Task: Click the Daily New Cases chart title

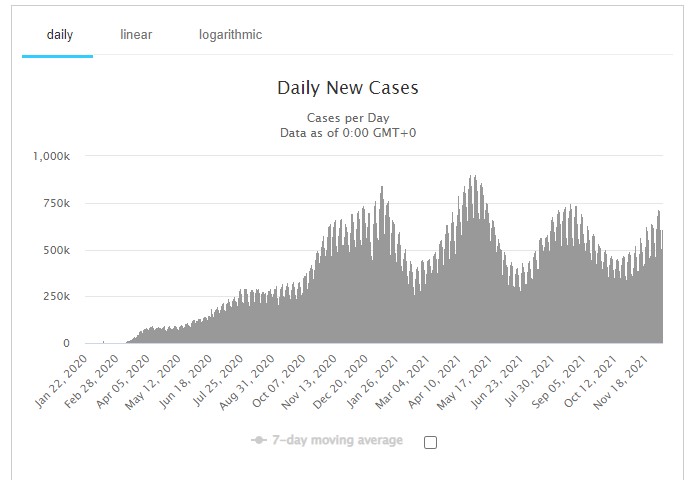Action: click(348, 88)
